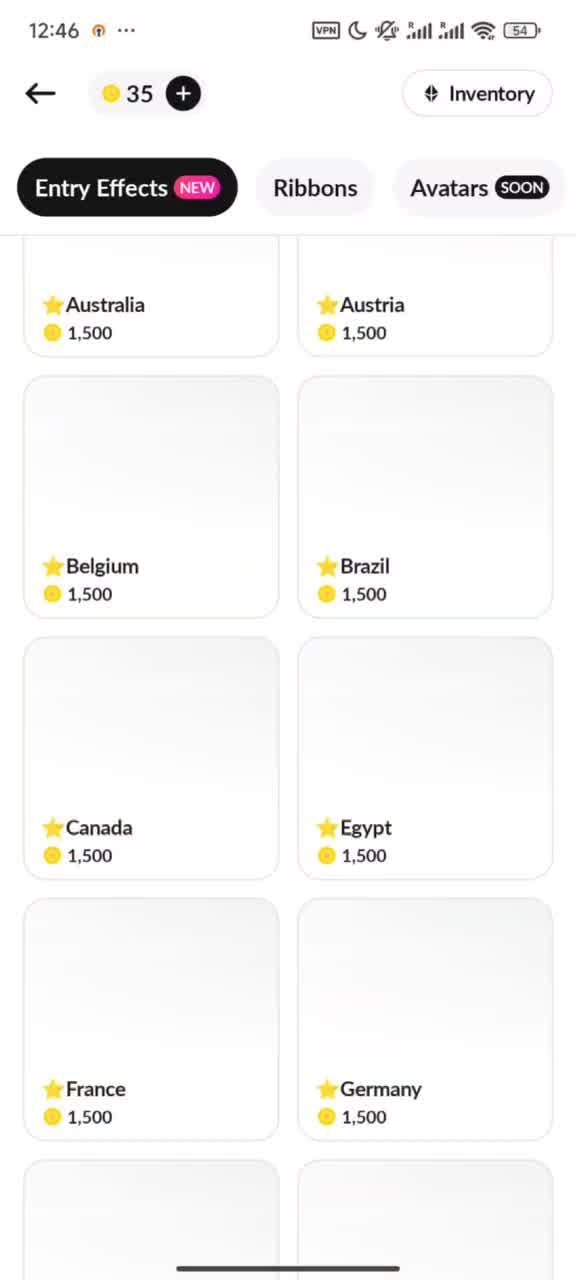The height and width of the screenshot is (1280, 576).
Task: Tap the Wi-Fi status icon
Action: pos(484,30)
